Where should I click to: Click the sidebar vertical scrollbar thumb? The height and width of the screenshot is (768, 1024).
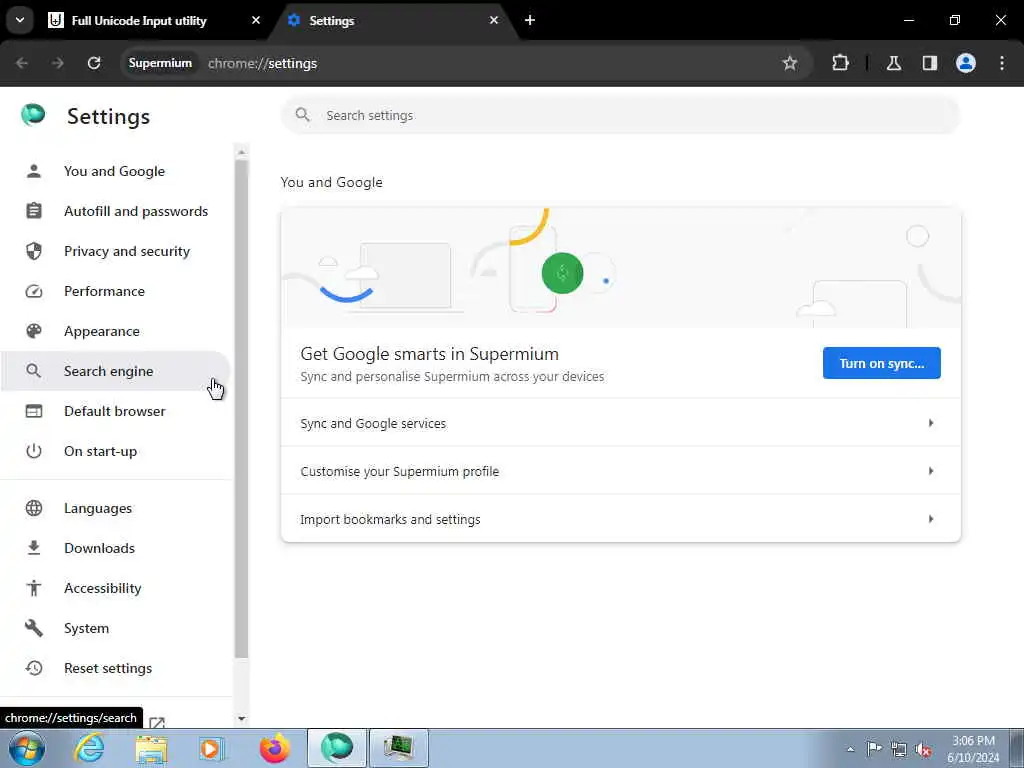coord(242,409)
